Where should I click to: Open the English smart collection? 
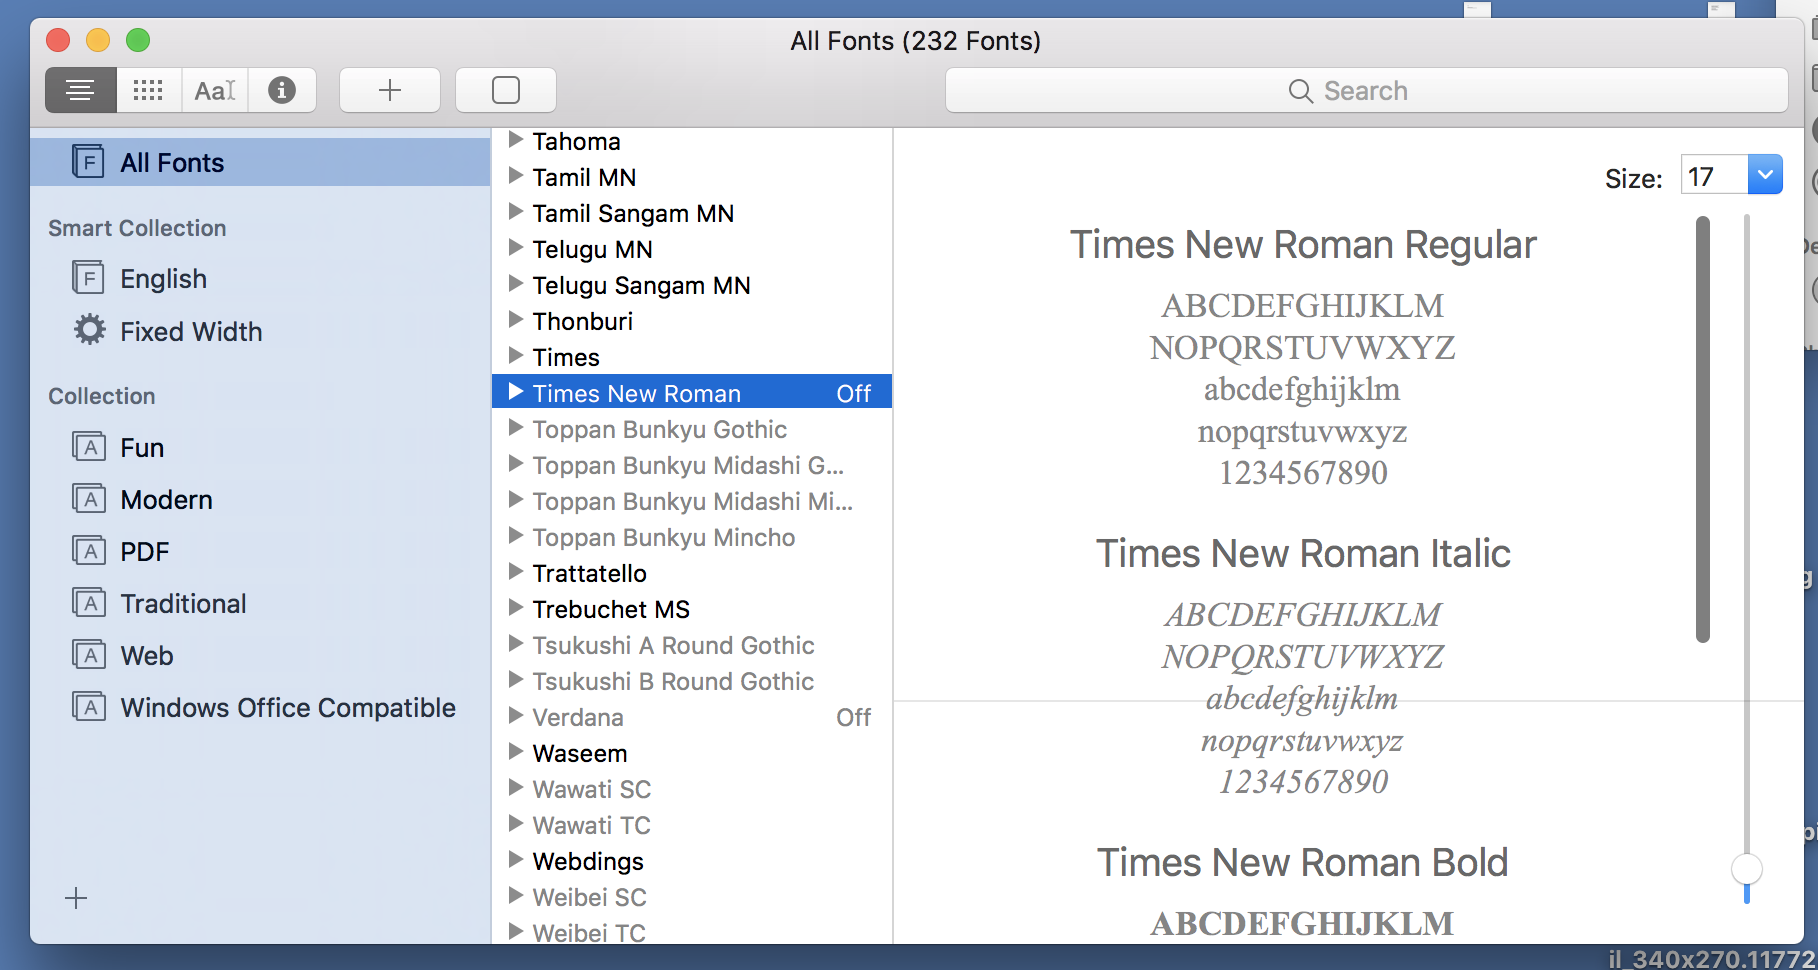(163, 279)
